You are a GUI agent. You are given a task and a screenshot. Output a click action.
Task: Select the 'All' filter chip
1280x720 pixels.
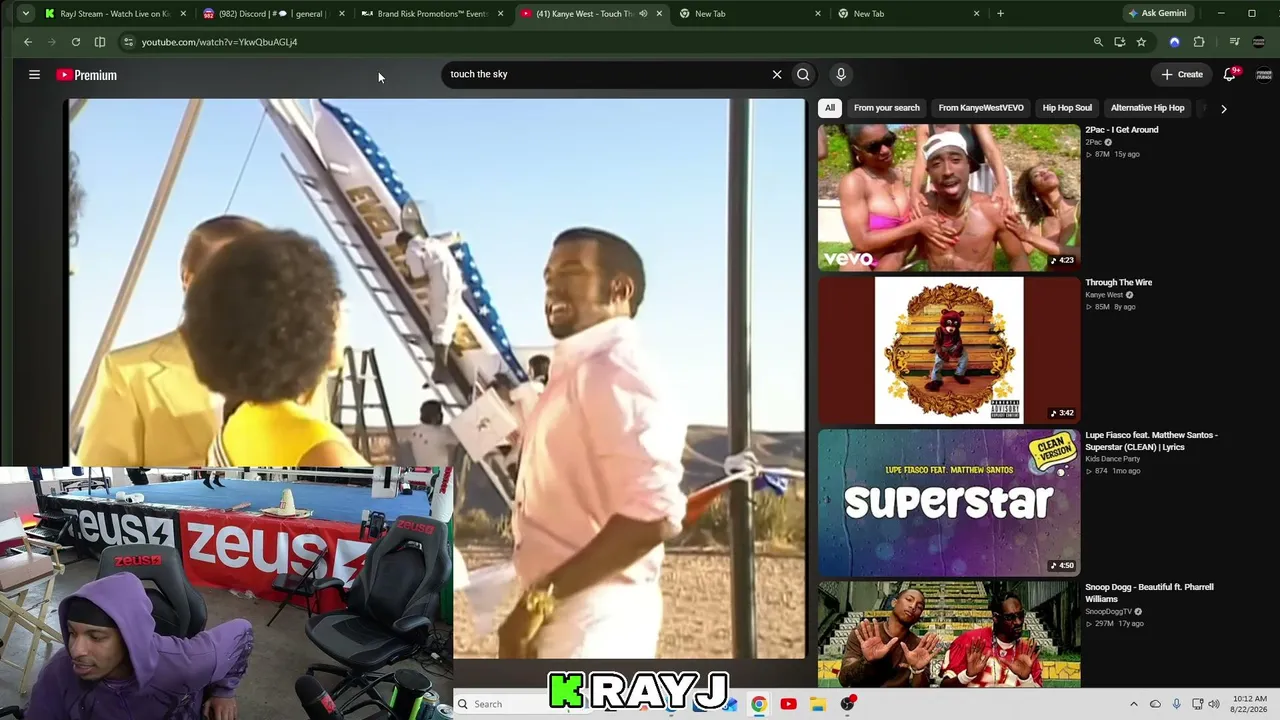(830, 108)
